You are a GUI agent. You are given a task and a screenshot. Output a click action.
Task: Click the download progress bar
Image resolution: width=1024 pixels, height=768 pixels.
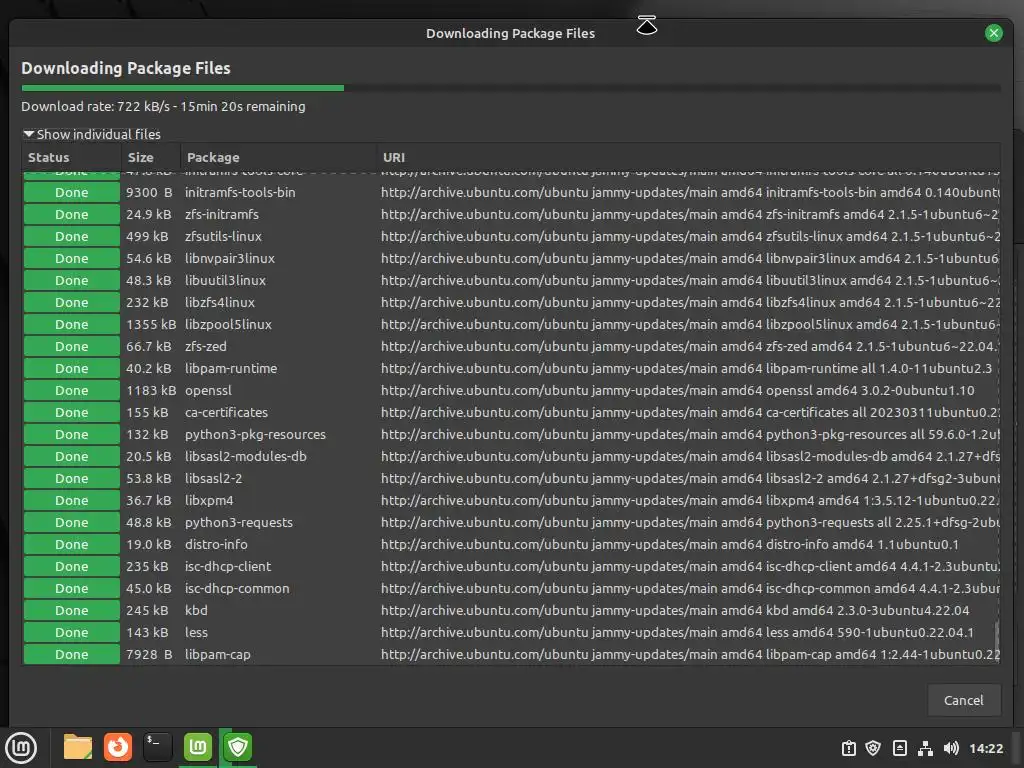click(511, 88)
